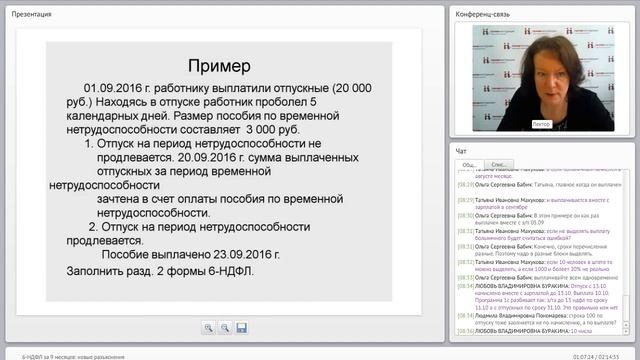Zoom out of the presentation slide
This screenshot has width=640, height=360.
pos(225,328)
